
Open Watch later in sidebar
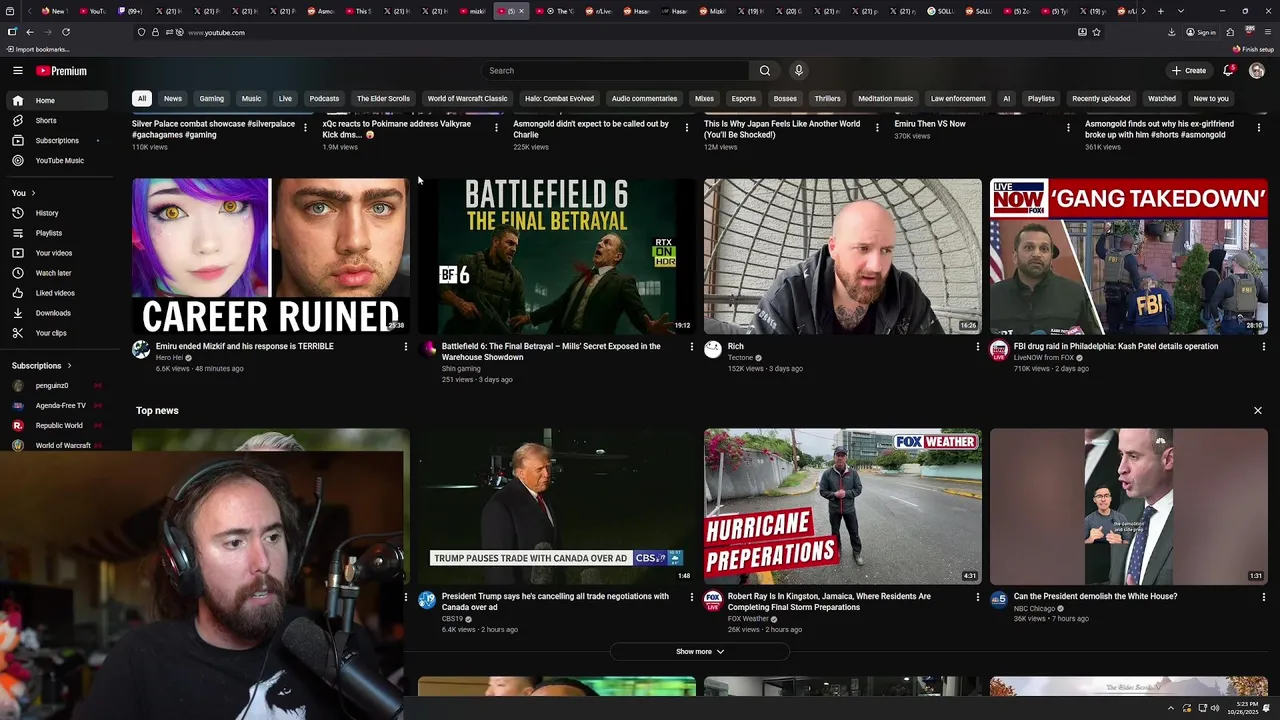tap(55, 273)
